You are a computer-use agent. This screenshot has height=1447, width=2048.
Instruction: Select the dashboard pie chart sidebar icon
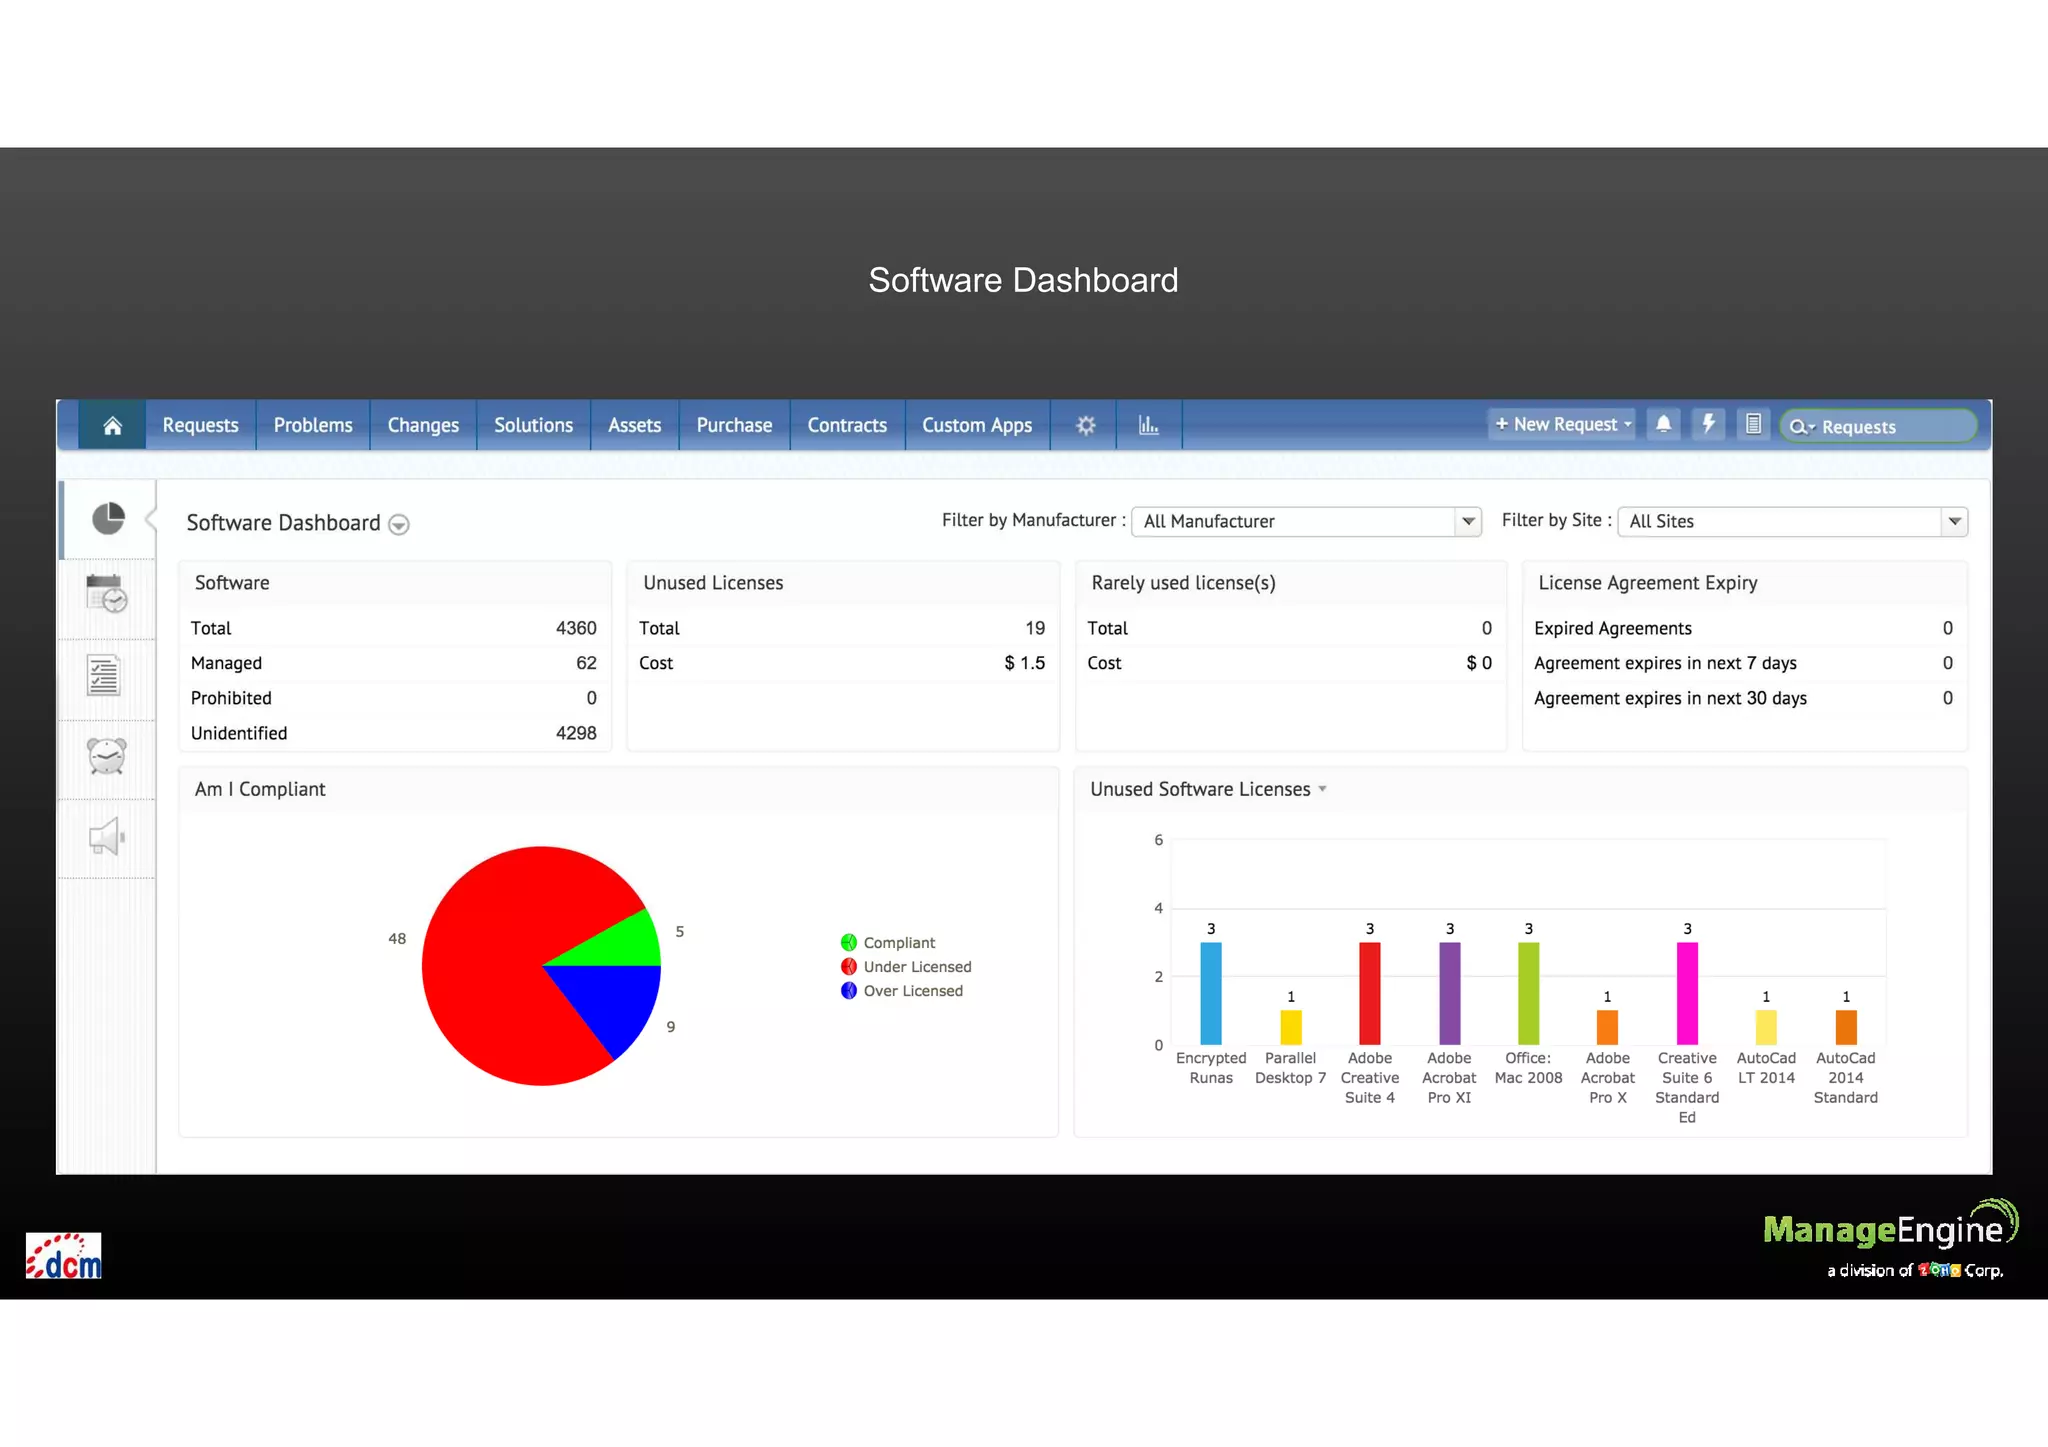click(x=108, y=519)
